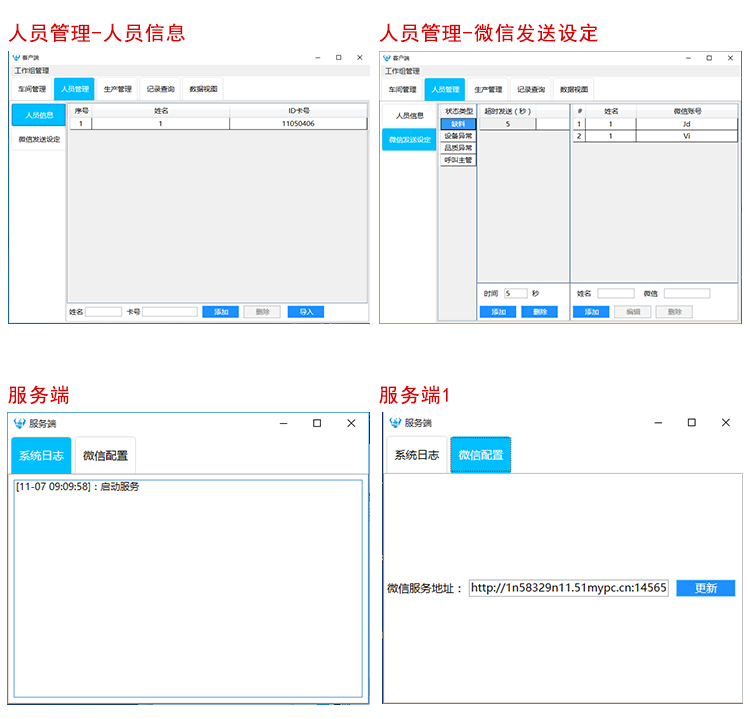Switch to 数据视图 tab in the 微信发送设定 window
The height and width of the screenshot is (719, 750).
click(x=574, y=89)
